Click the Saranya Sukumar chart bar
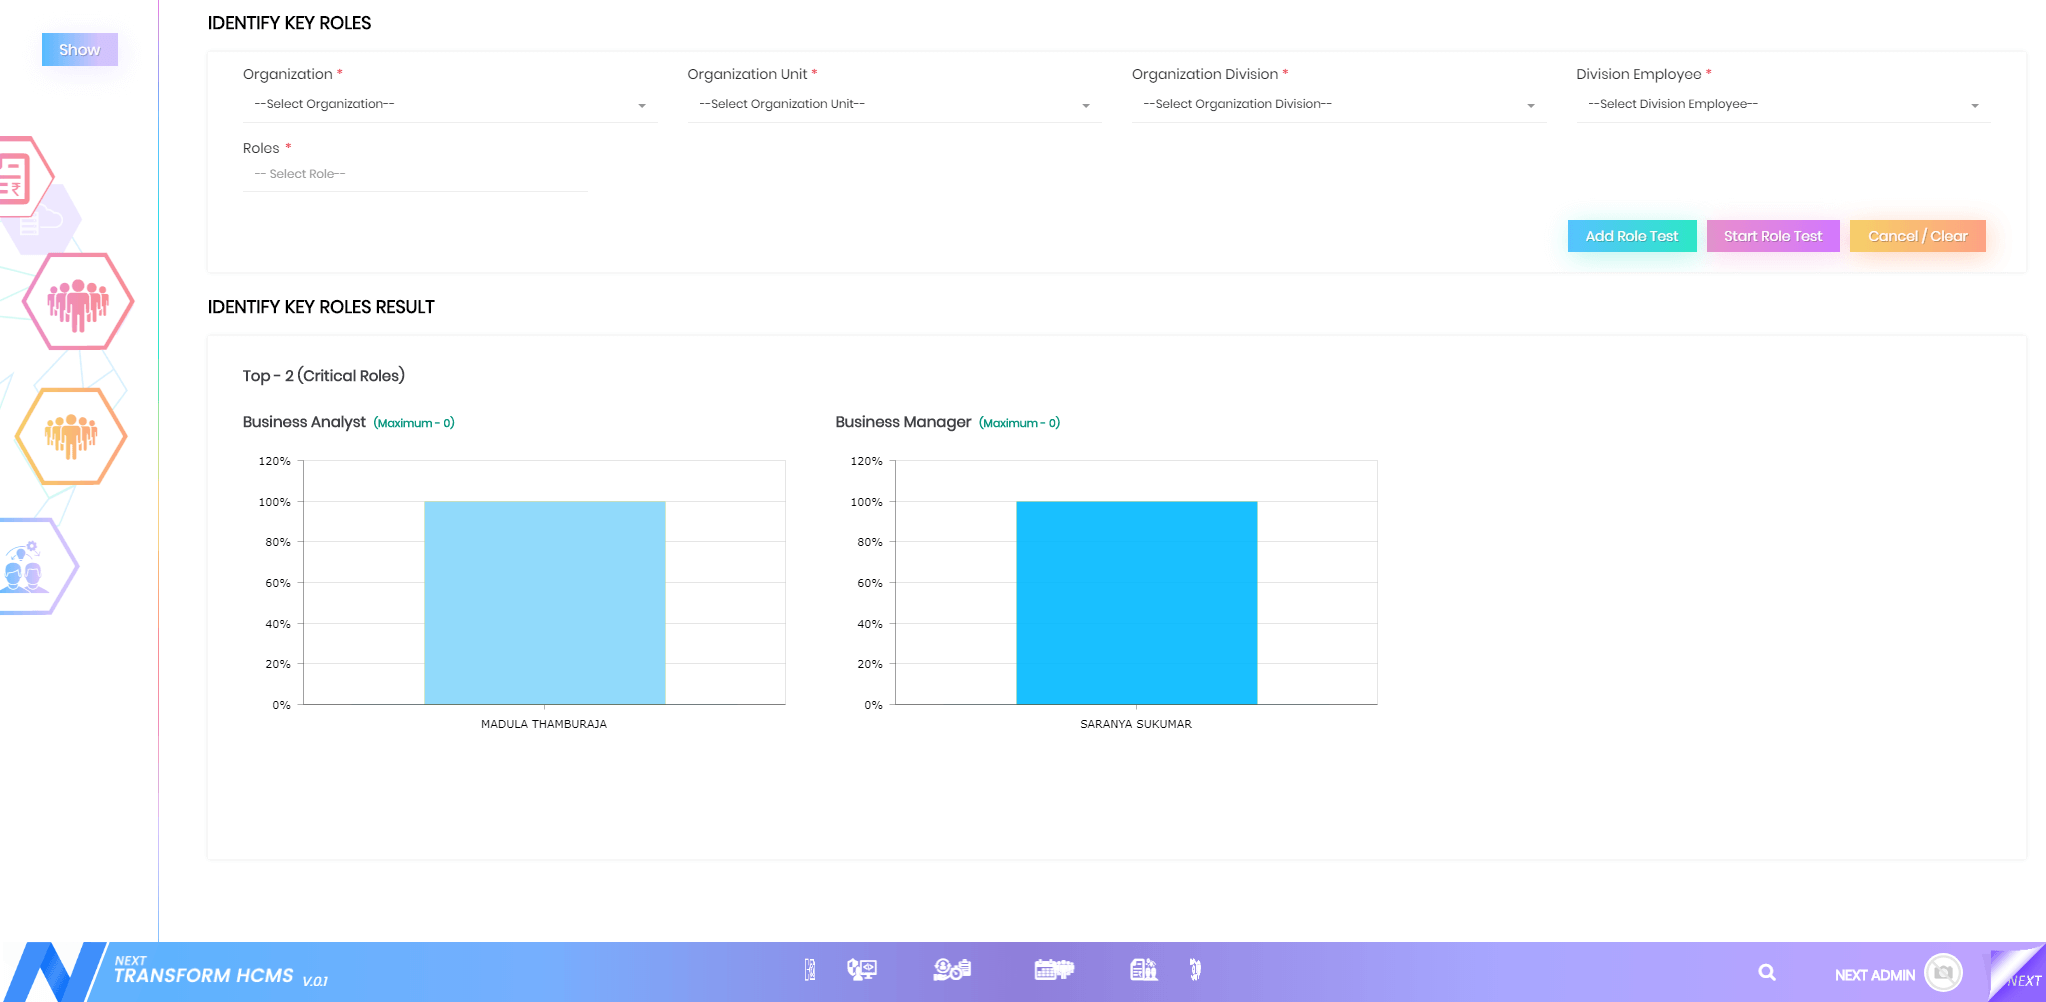 pos(1136,602)
